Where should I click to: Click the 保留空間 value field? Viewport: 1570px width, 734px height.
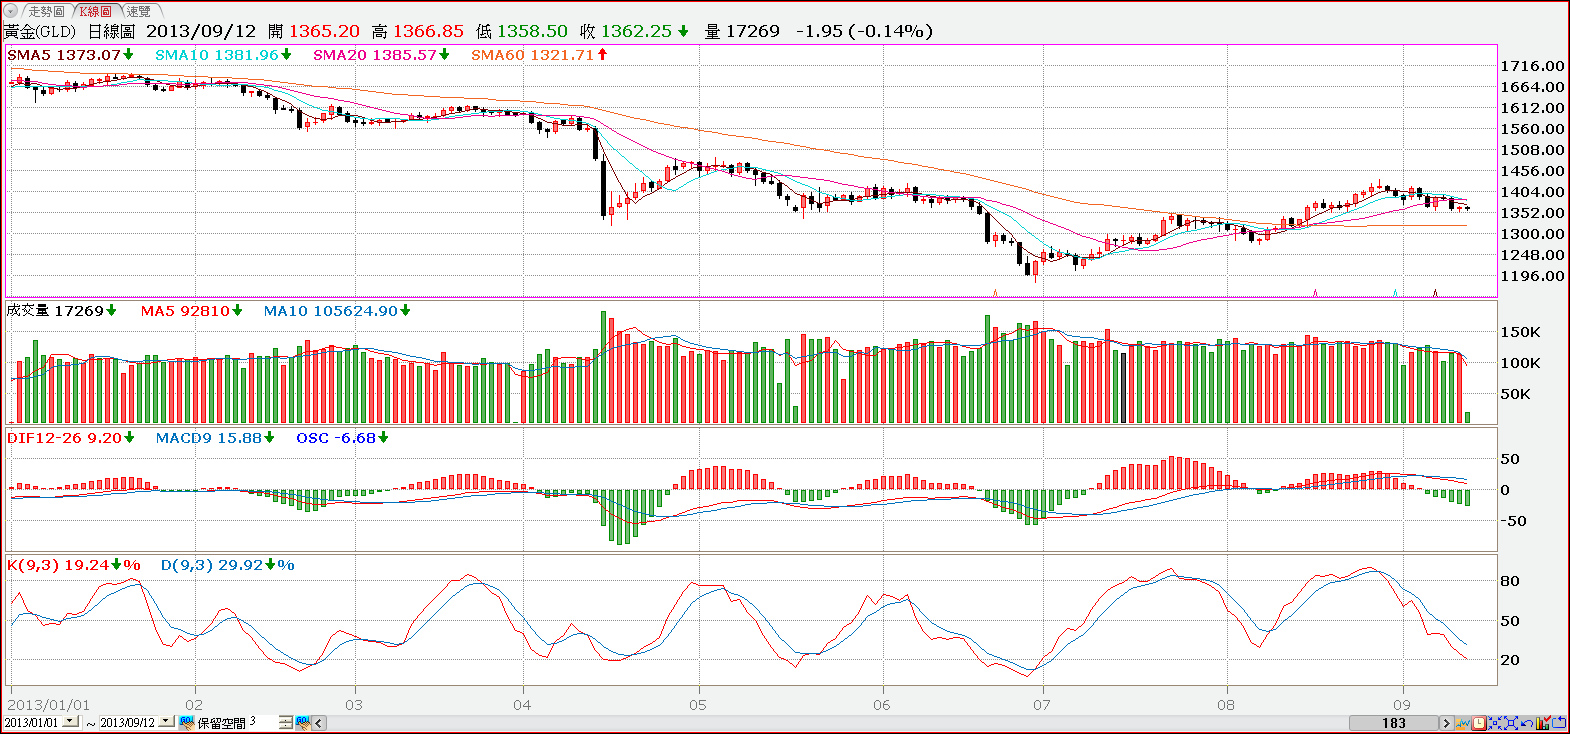[262, 722]
